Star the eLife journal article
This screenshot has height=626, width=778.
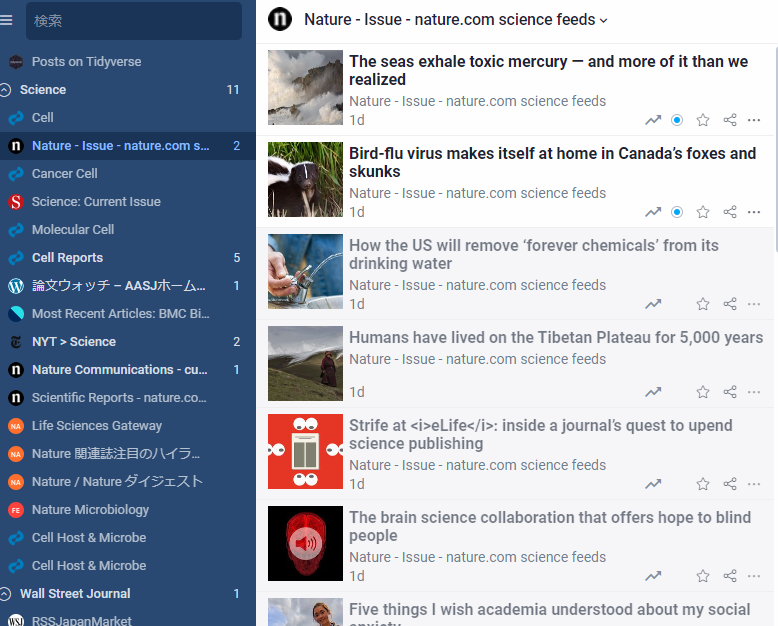tap(703, 484)
